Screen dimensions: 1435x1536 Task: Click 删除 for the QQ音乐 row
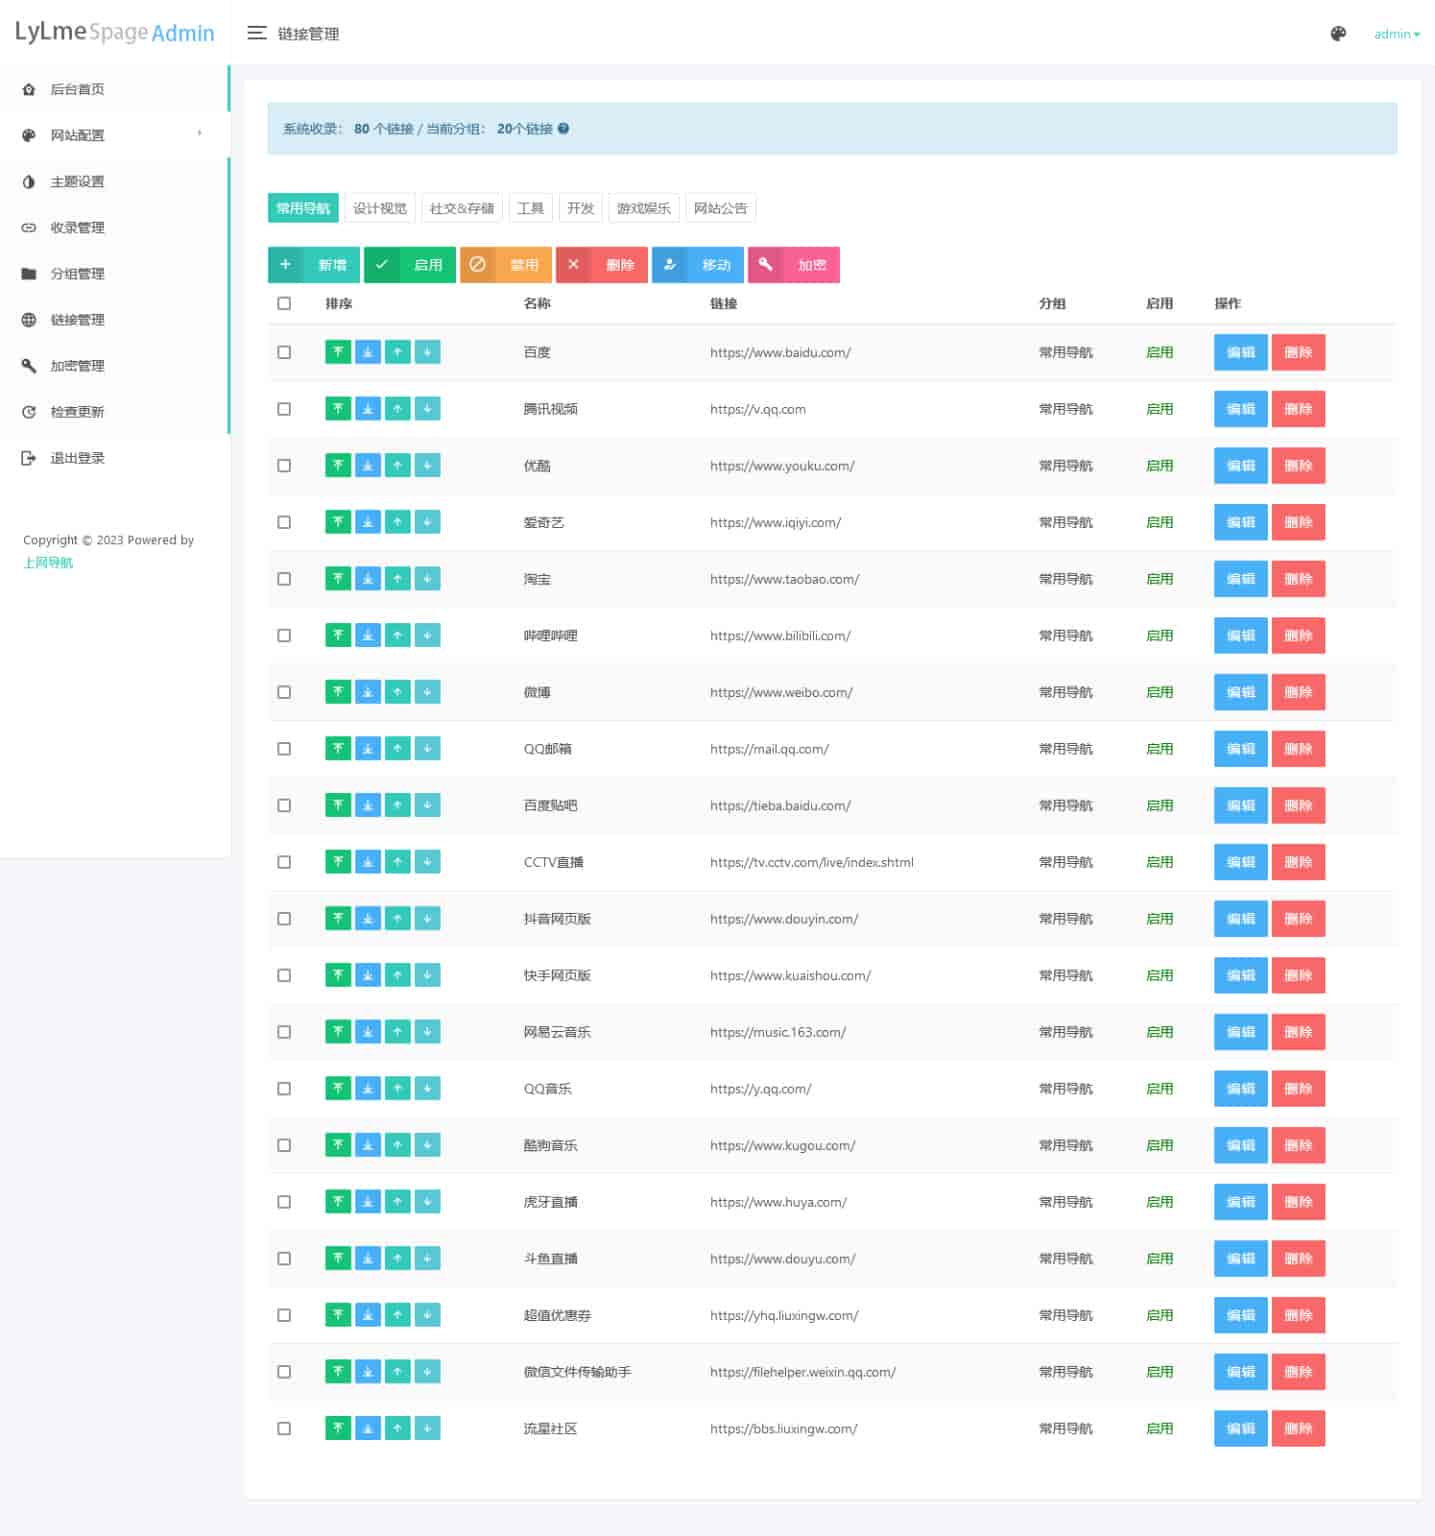pos(1298,1089)
